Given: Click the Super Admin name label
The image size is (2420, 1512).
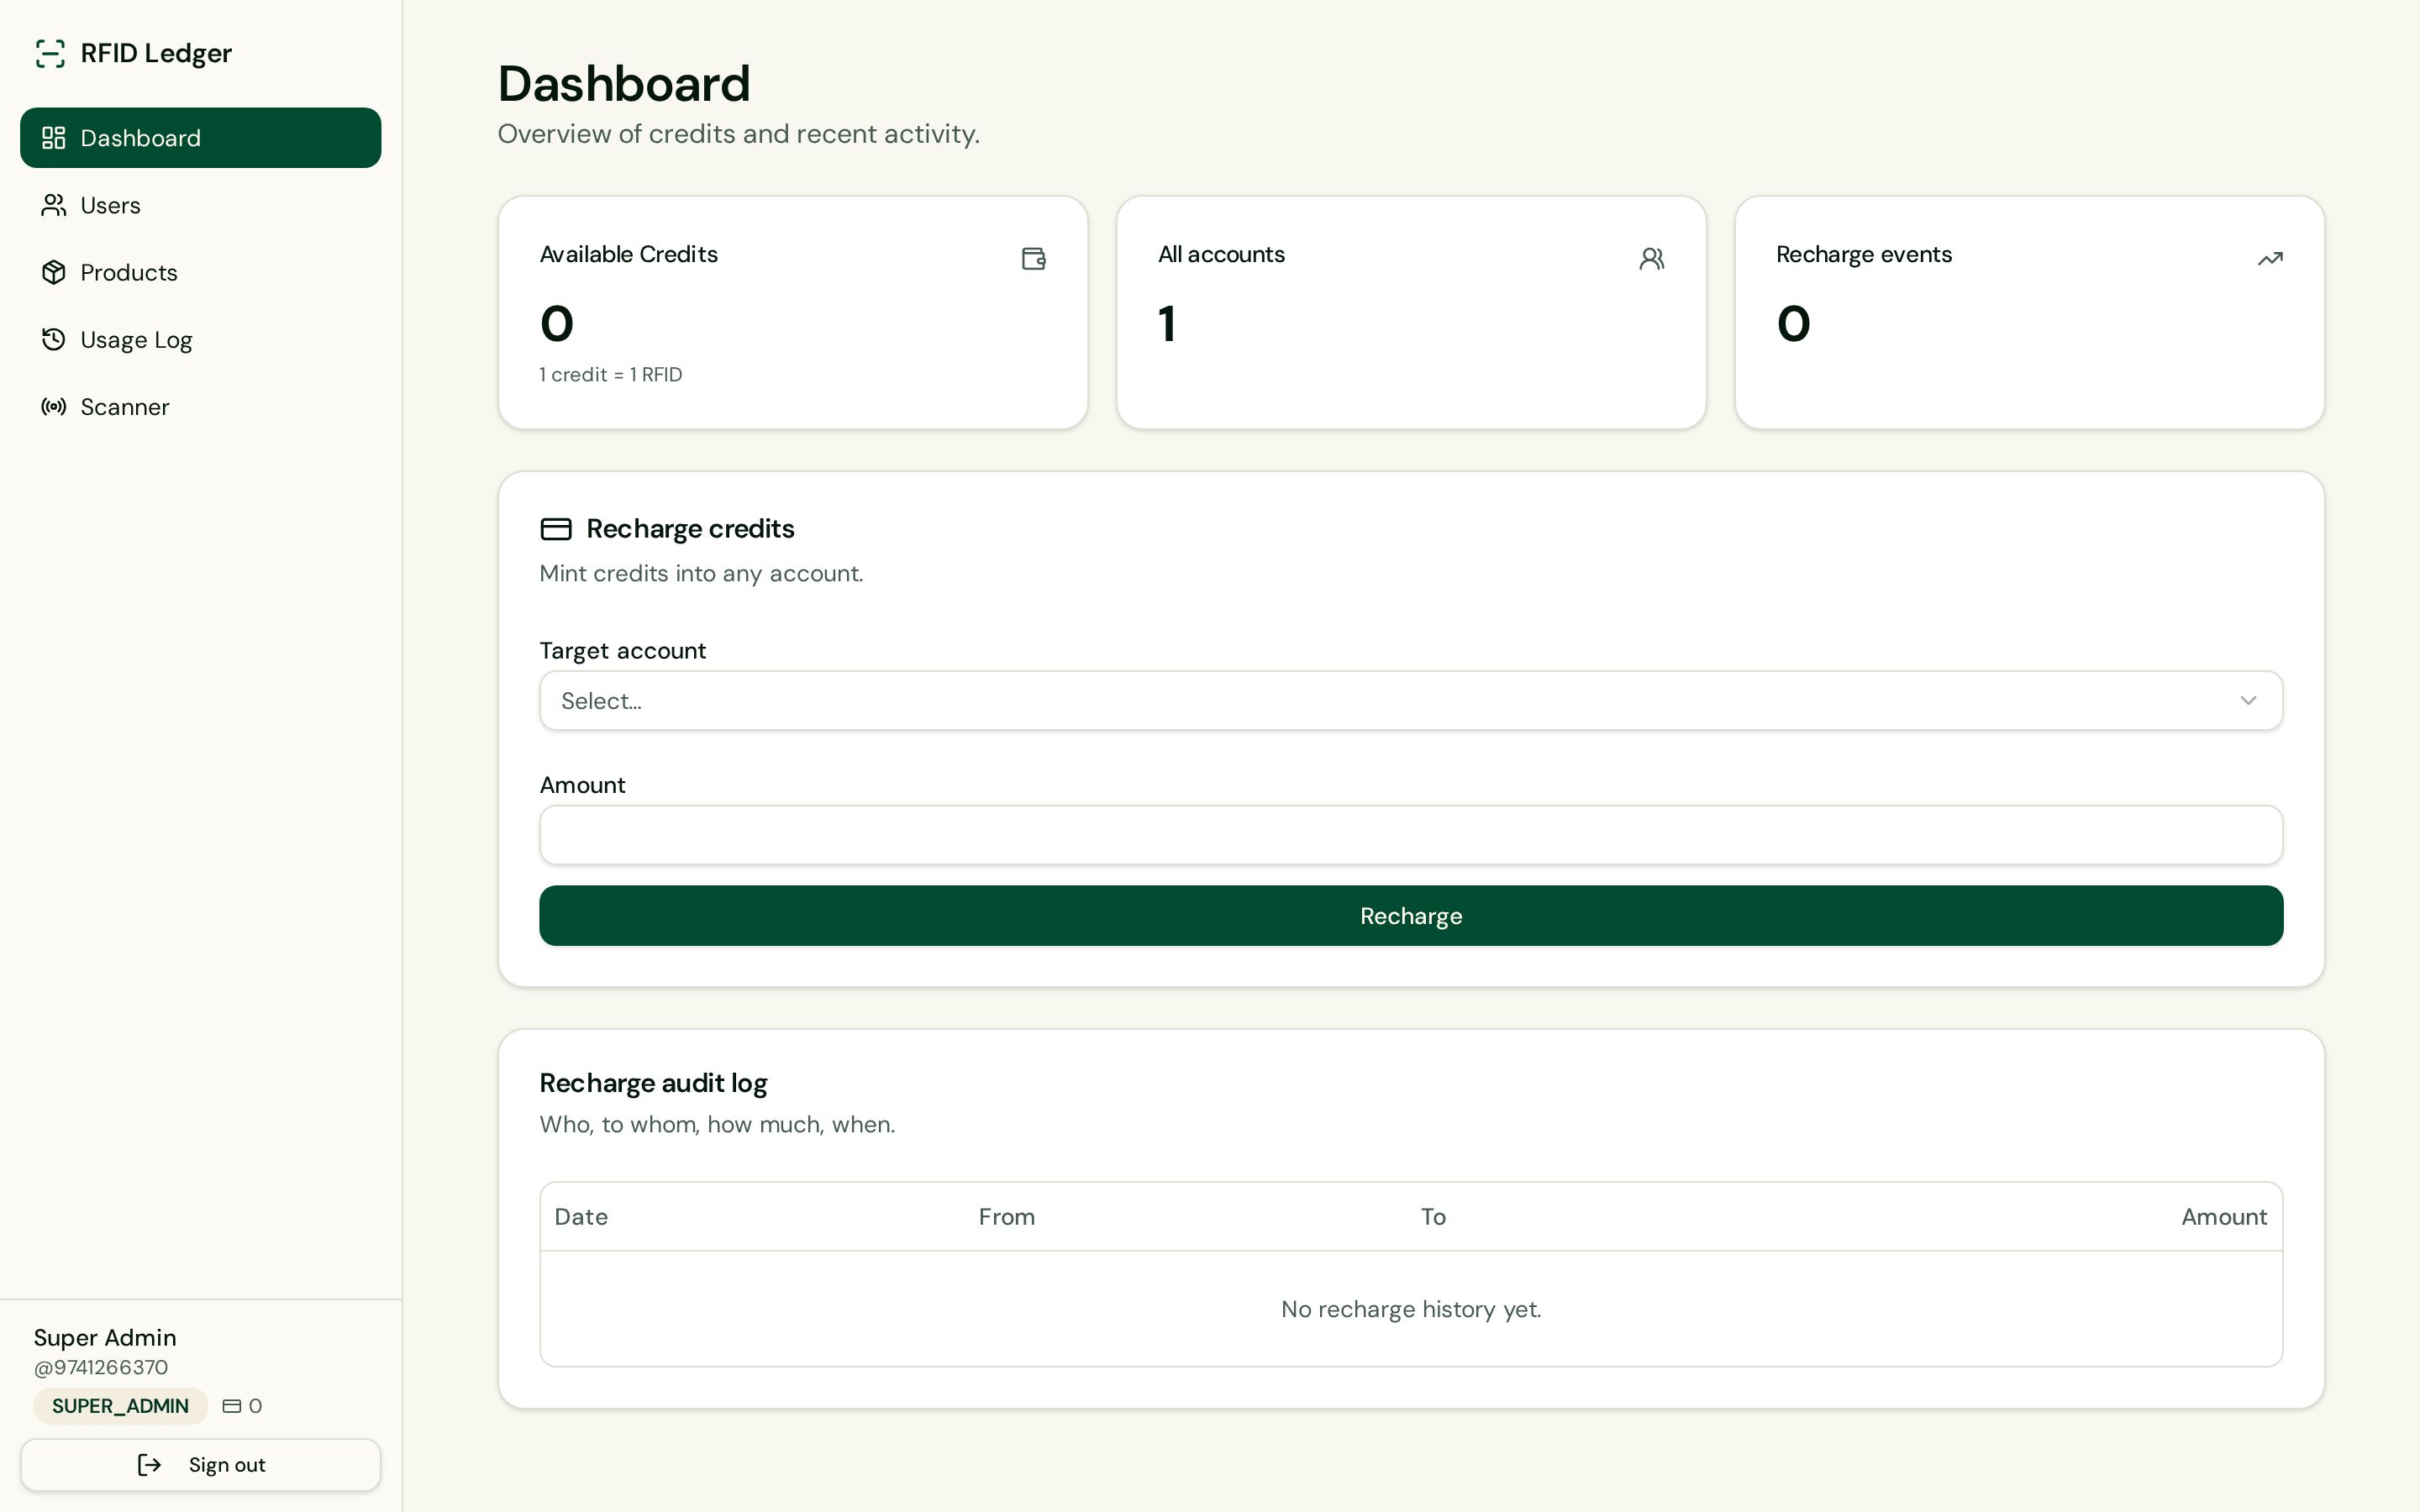Looking at the screenshot, I should coord(105,1338).
